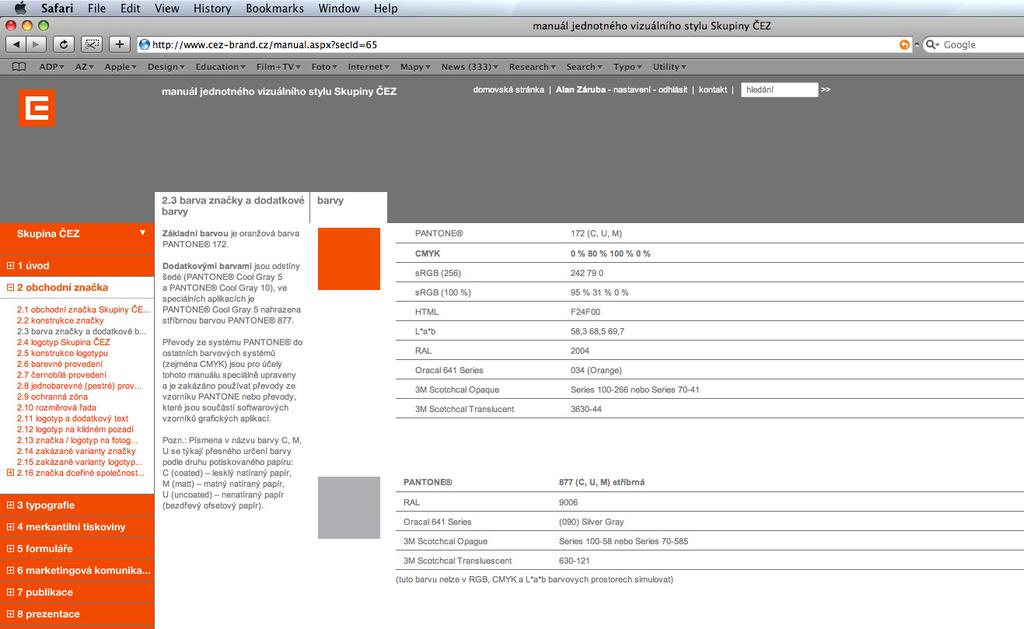Open the Utility bookmarks folder dropdown
The image size is (1024, 629).
tap(669, 67)
